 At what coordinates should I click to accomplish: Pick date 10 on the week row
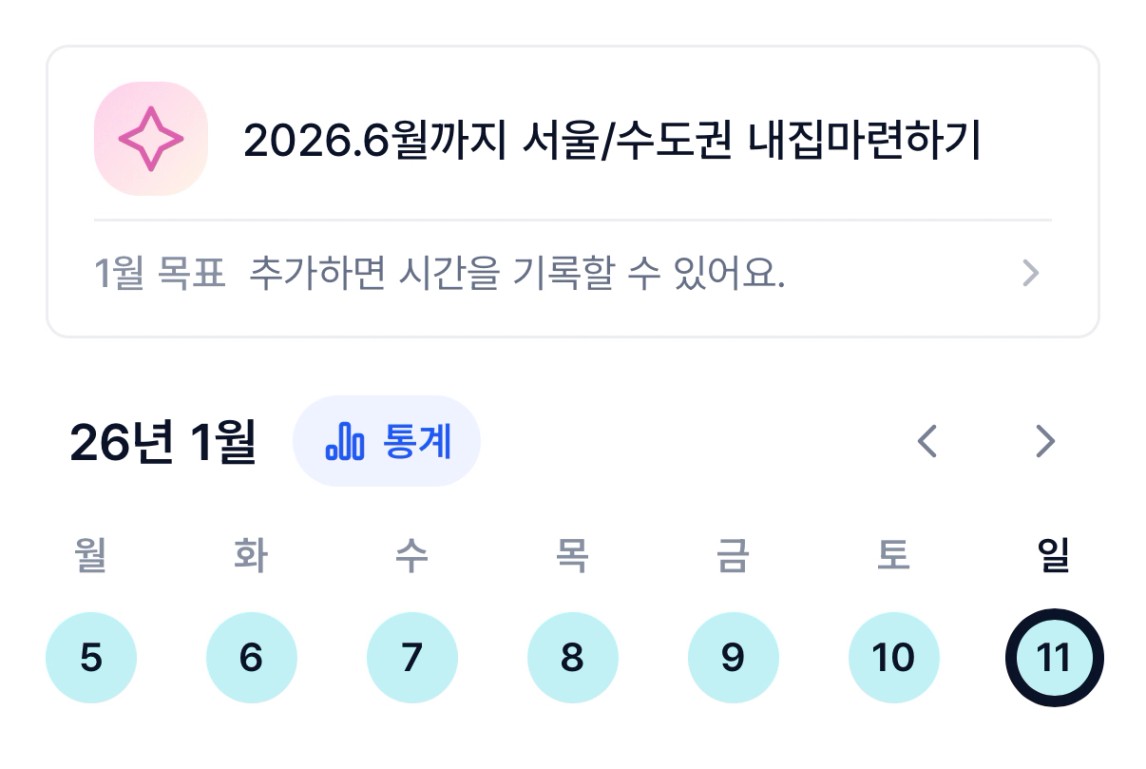tap(893, 658)
